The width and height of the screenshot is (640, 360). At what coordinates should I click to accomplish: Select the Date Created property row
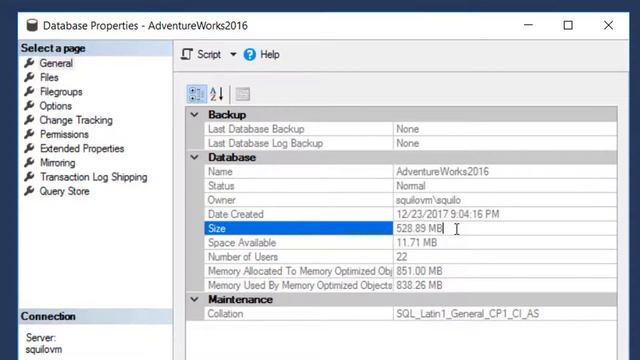click(410, 214)
